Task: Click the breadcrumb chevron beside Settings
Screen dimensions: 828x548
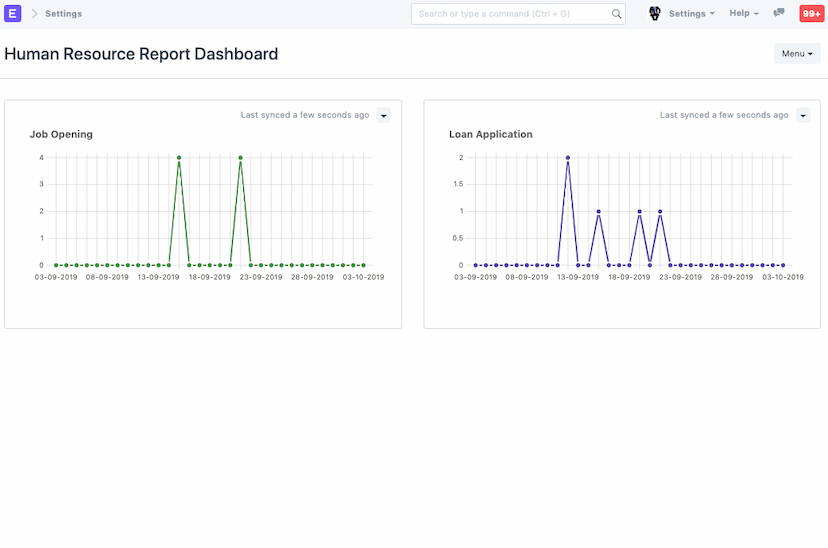Action: tap(34, 14)
